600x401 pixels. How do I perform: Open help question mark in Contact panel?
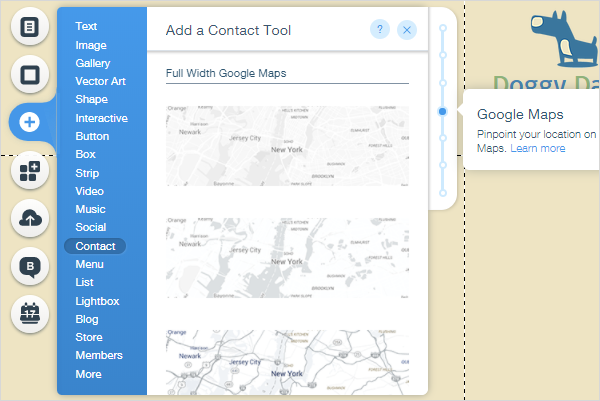pyautogui.click(x=380, y=29)
